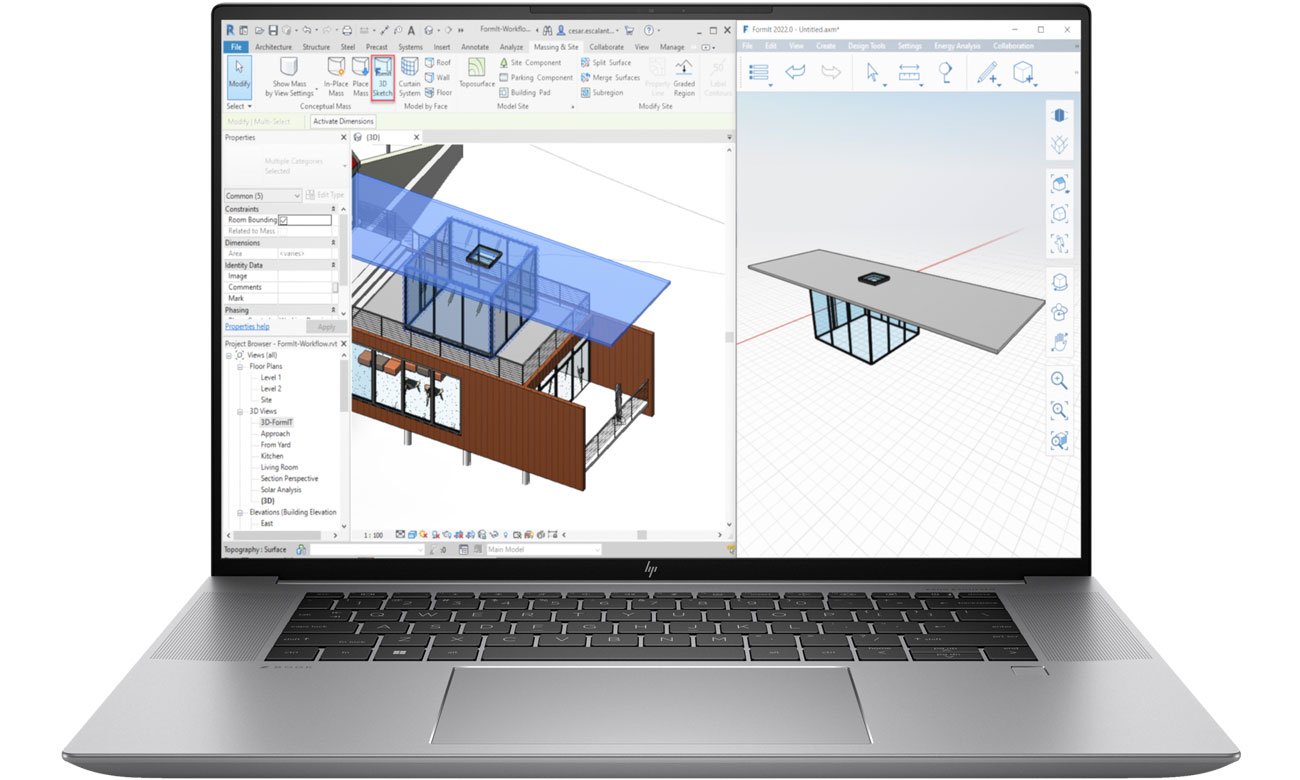Select Section Perspective view
Screen dimensions: 1300x780
click(290, 479)
